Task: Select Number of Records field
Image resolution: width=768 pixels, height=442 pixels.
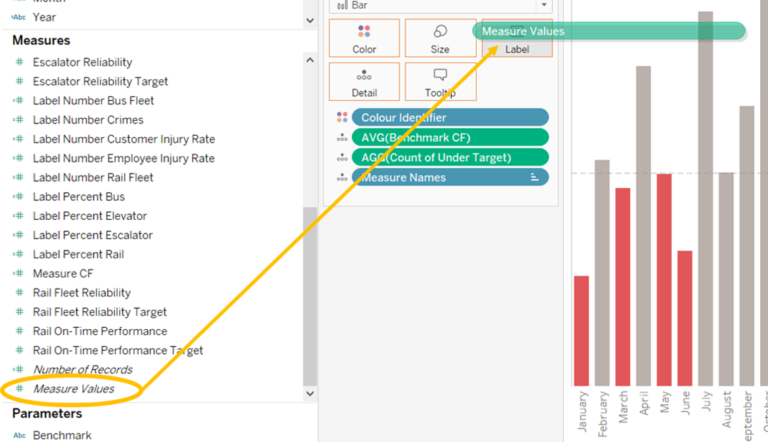Action: [x=82, y=369]
